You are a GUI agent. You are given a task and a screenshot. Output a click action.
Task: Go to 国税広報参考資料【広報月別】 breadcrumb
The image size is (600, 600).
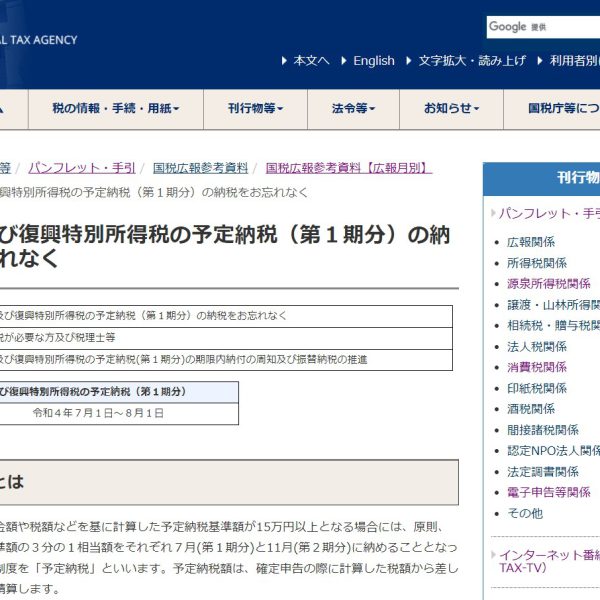[349, 168]
